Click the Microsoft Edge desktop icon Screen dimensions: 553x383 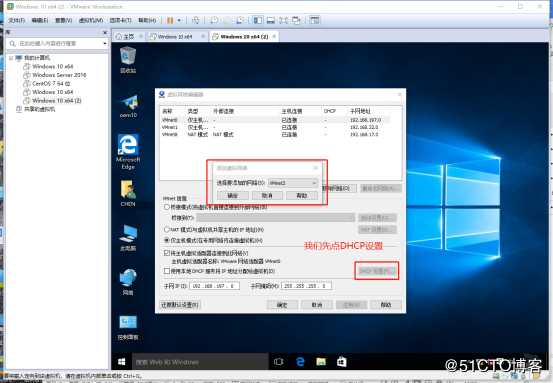coord(128,152)
